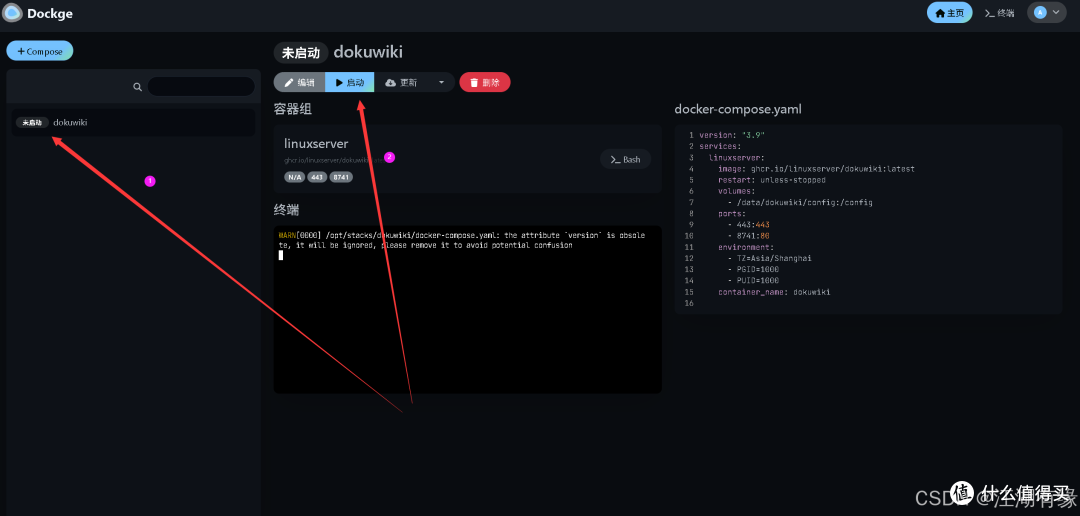Click the TZ=Asia/Shanghai line
The width and height of the screenshot is (1080, 516).
click(769, 258)
